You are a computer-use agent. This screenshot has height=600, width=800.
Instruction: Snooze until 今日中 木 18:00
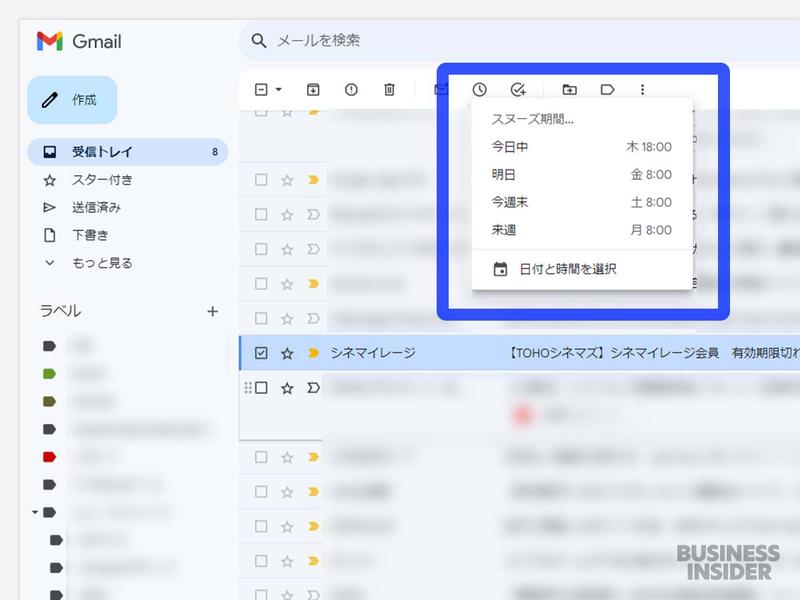click(582, 147)
